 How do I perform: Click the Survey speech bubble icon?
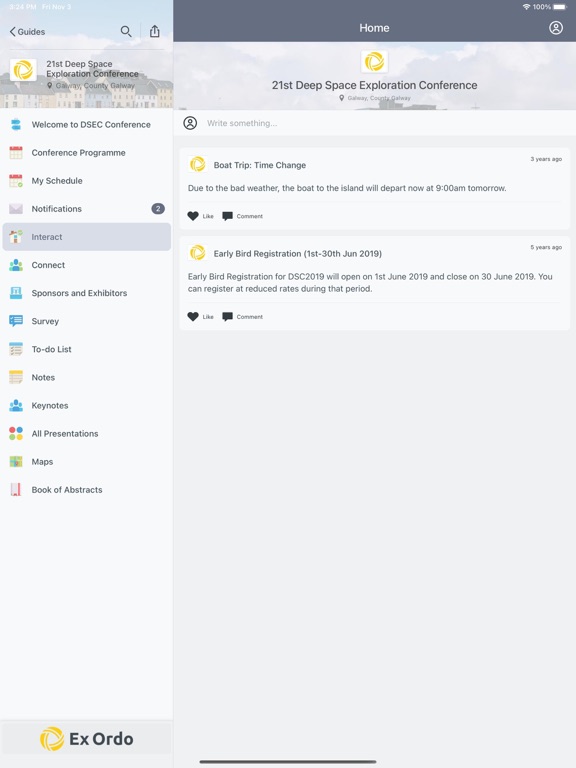16,321
